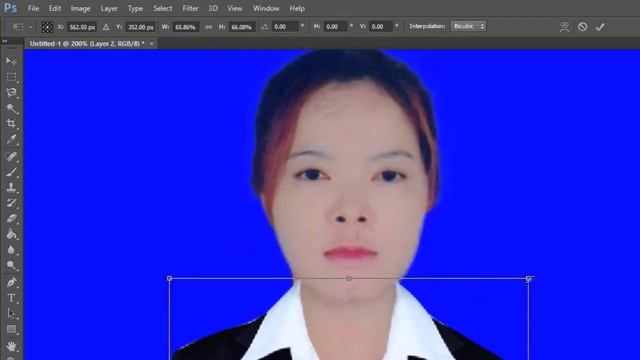640x360 pixels.
Task: Open the Layer menu
Action: pos(109,8)
